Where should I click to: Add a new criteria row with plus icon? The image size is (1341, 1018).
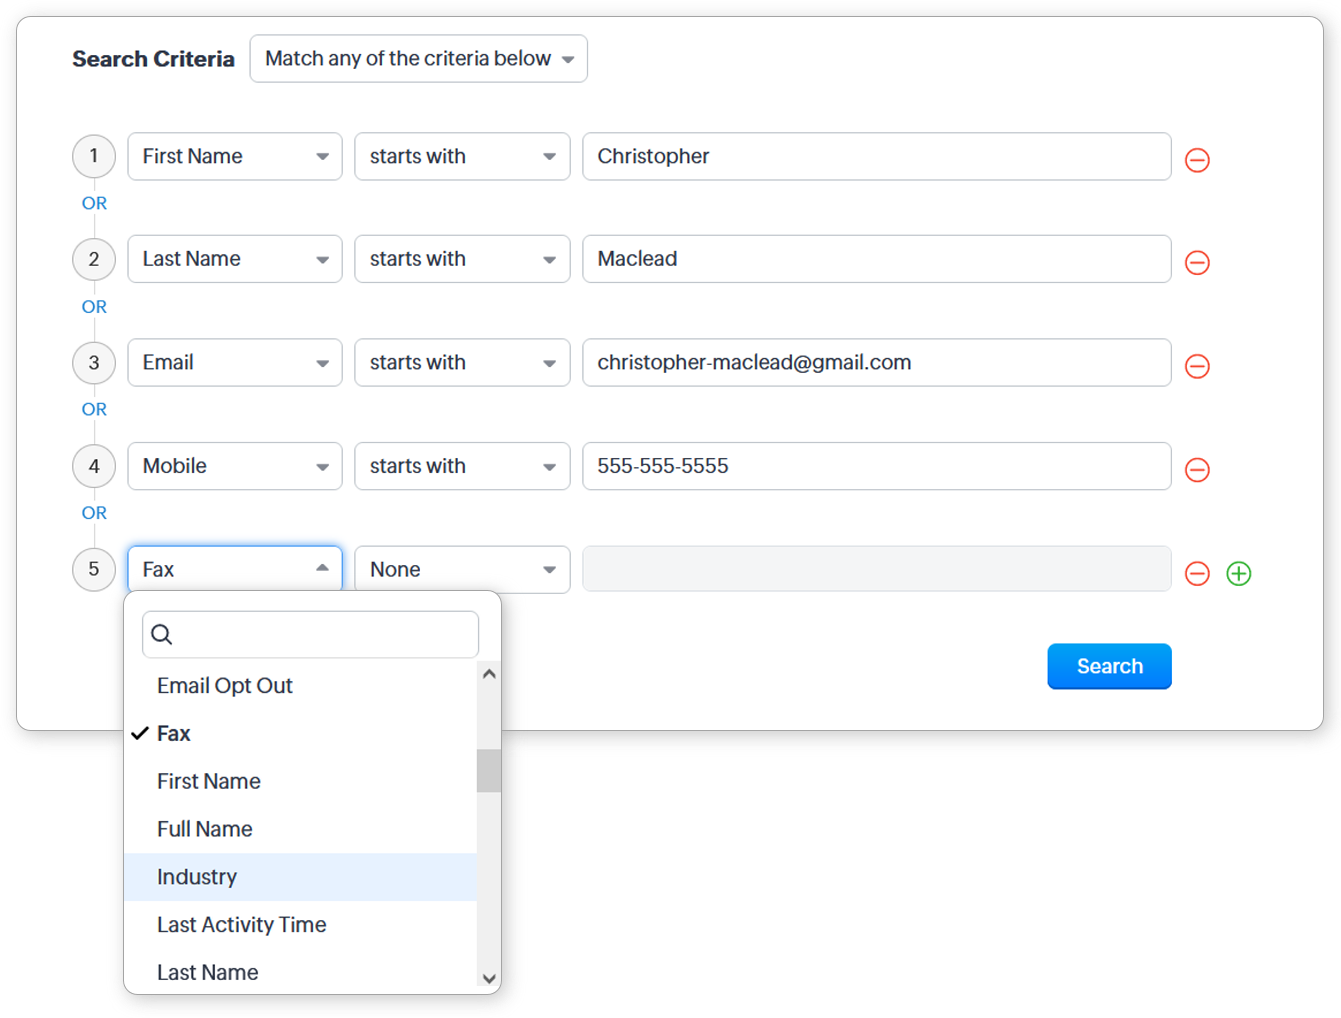click(x=1238, y=574)
